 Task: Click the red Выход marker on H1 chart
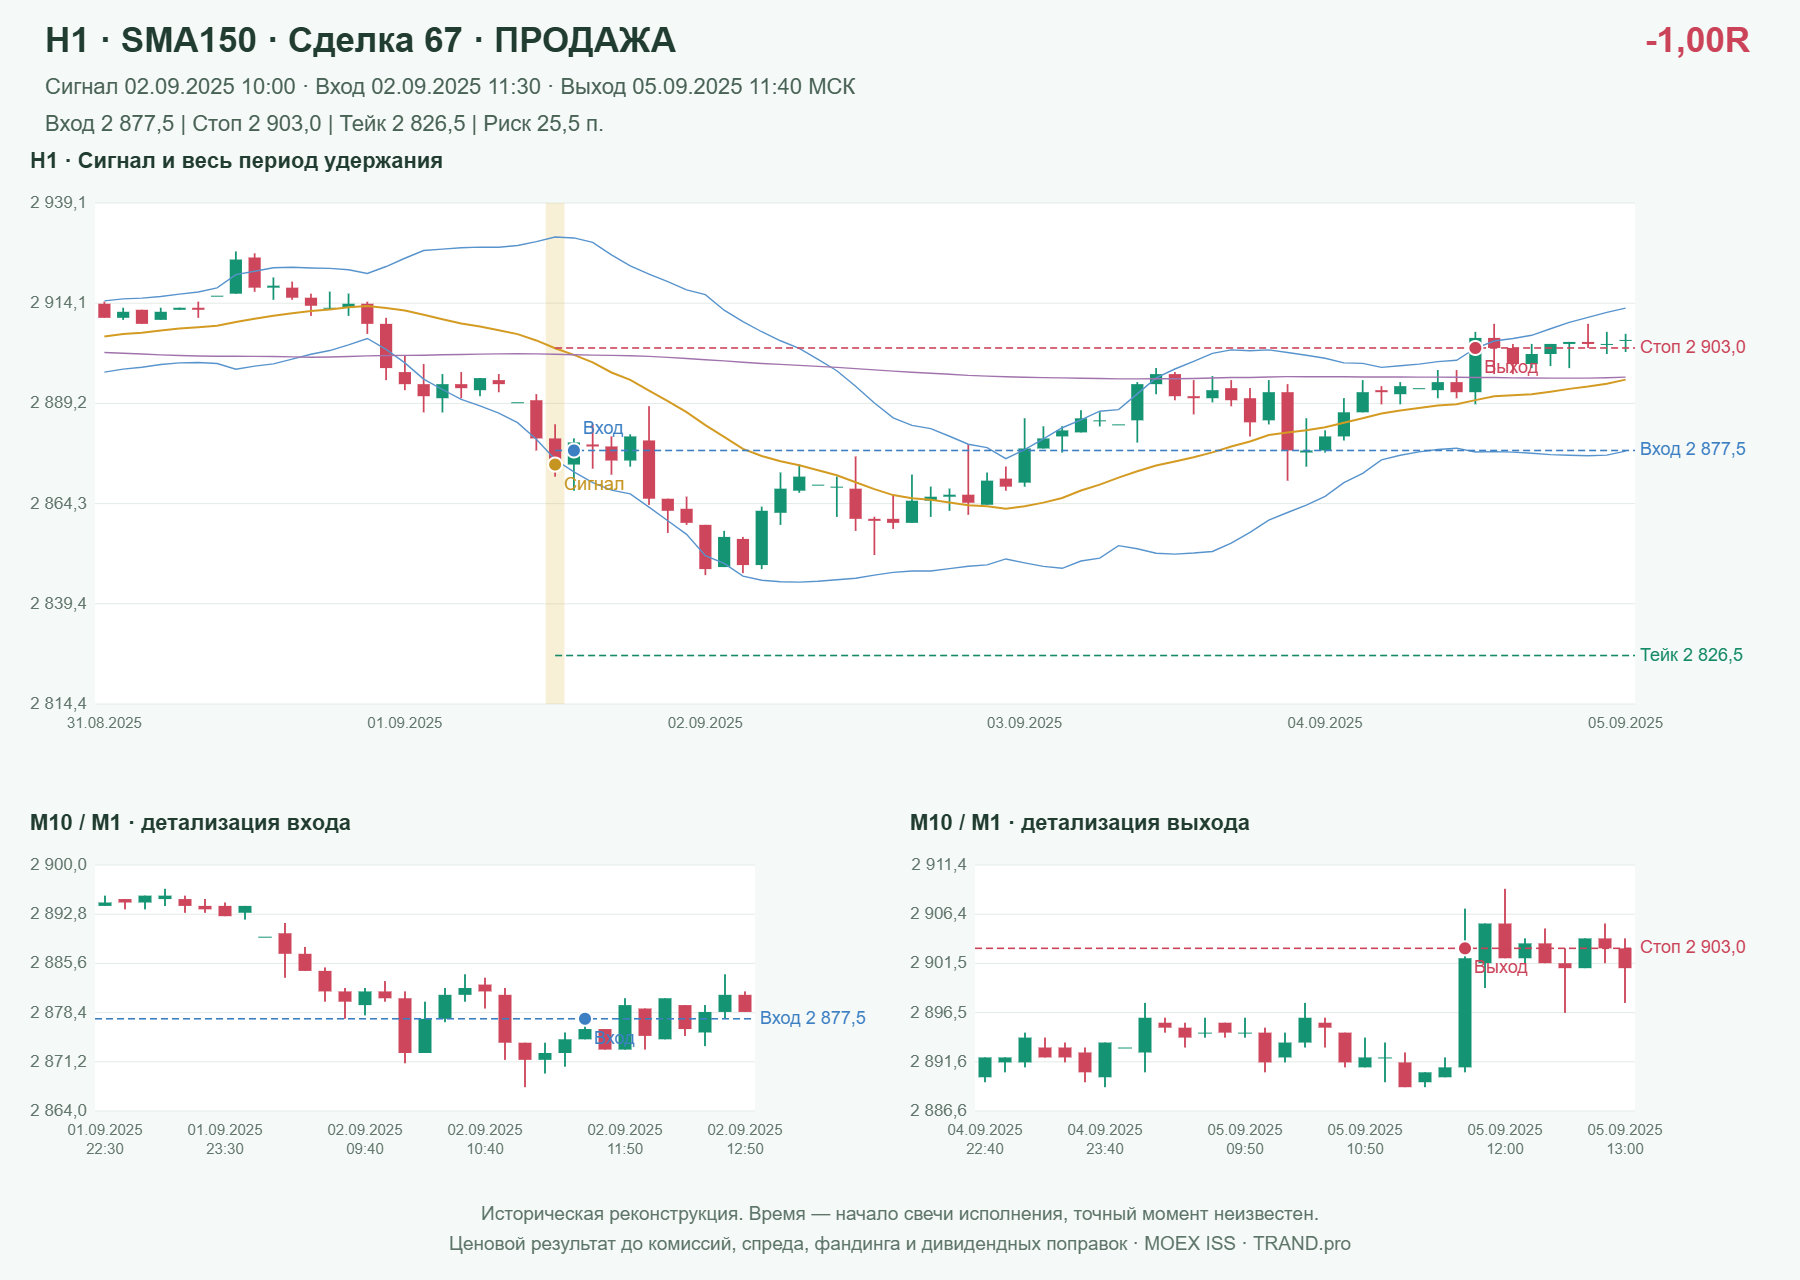point(1475,348)
